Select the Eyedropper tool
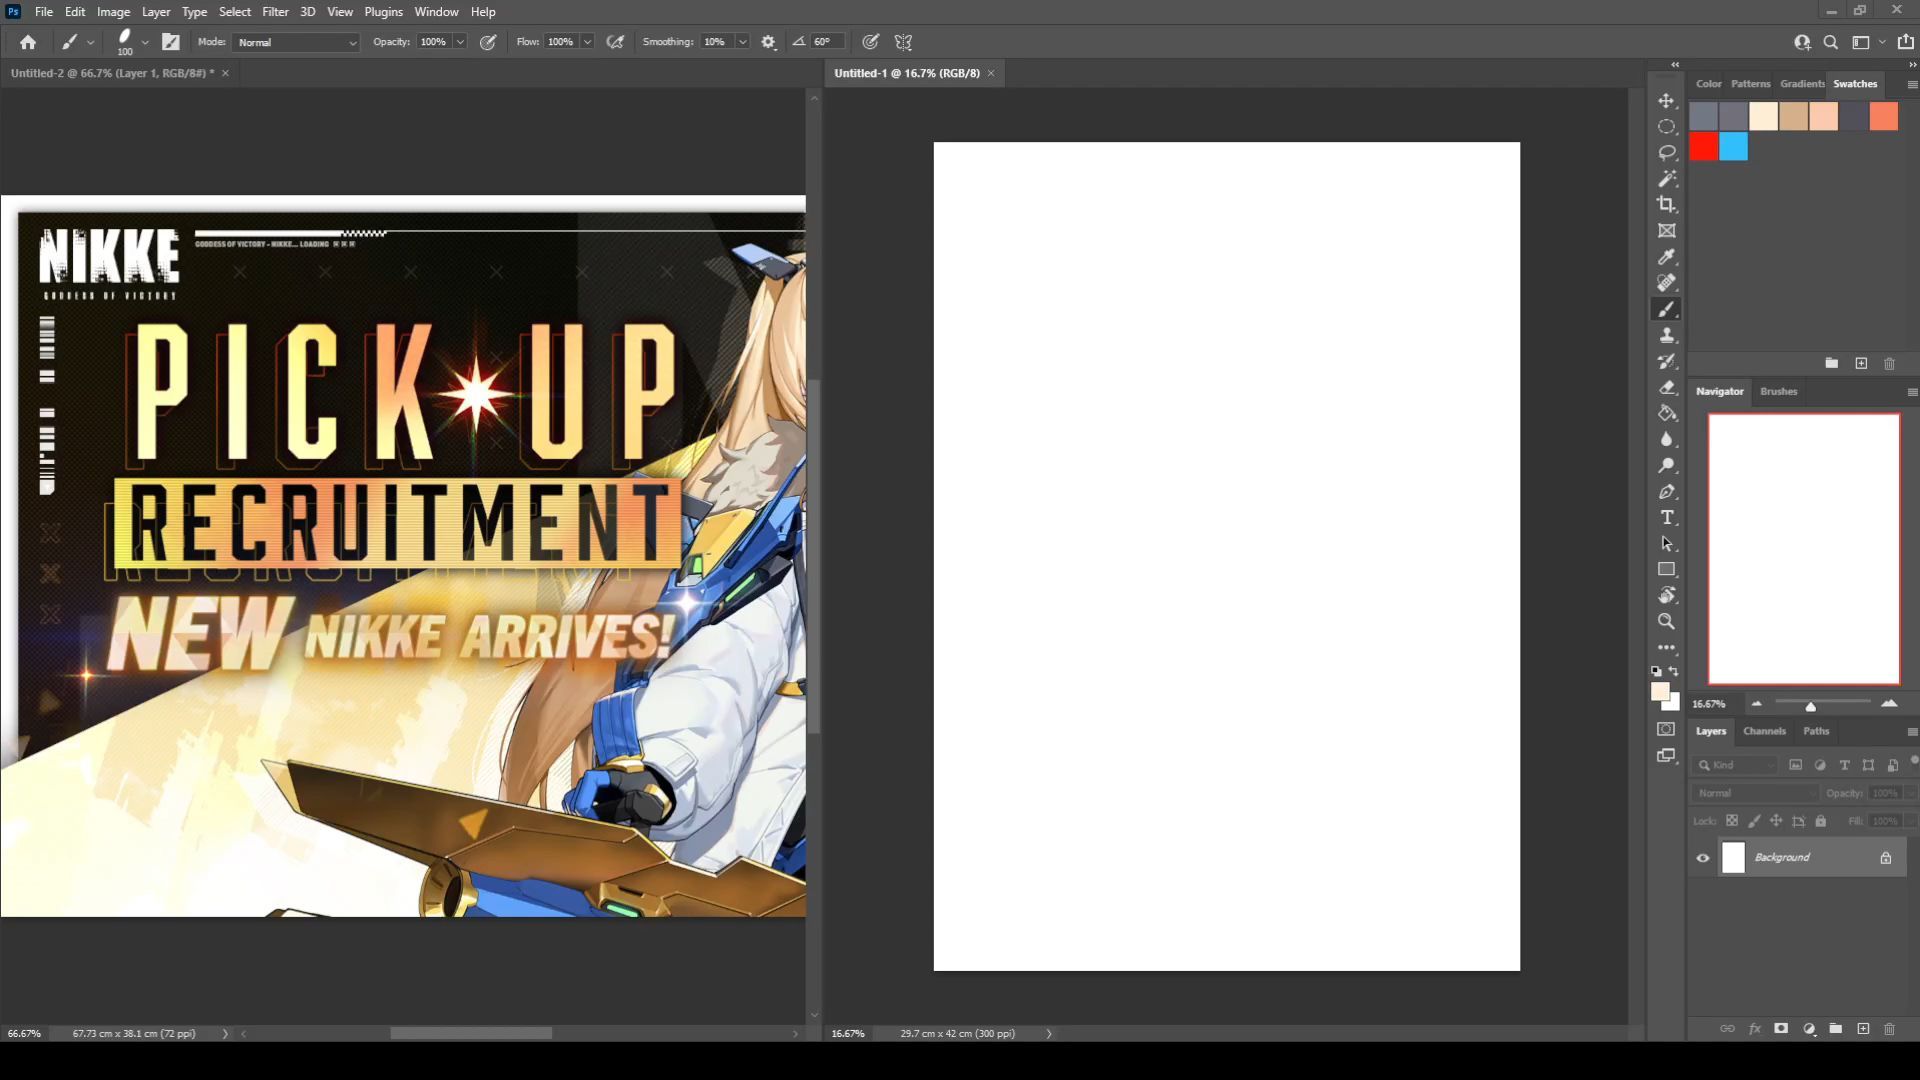The height and width of the screenshot is (1080, 1920). pyautogui.click(x=1666, y=257)
